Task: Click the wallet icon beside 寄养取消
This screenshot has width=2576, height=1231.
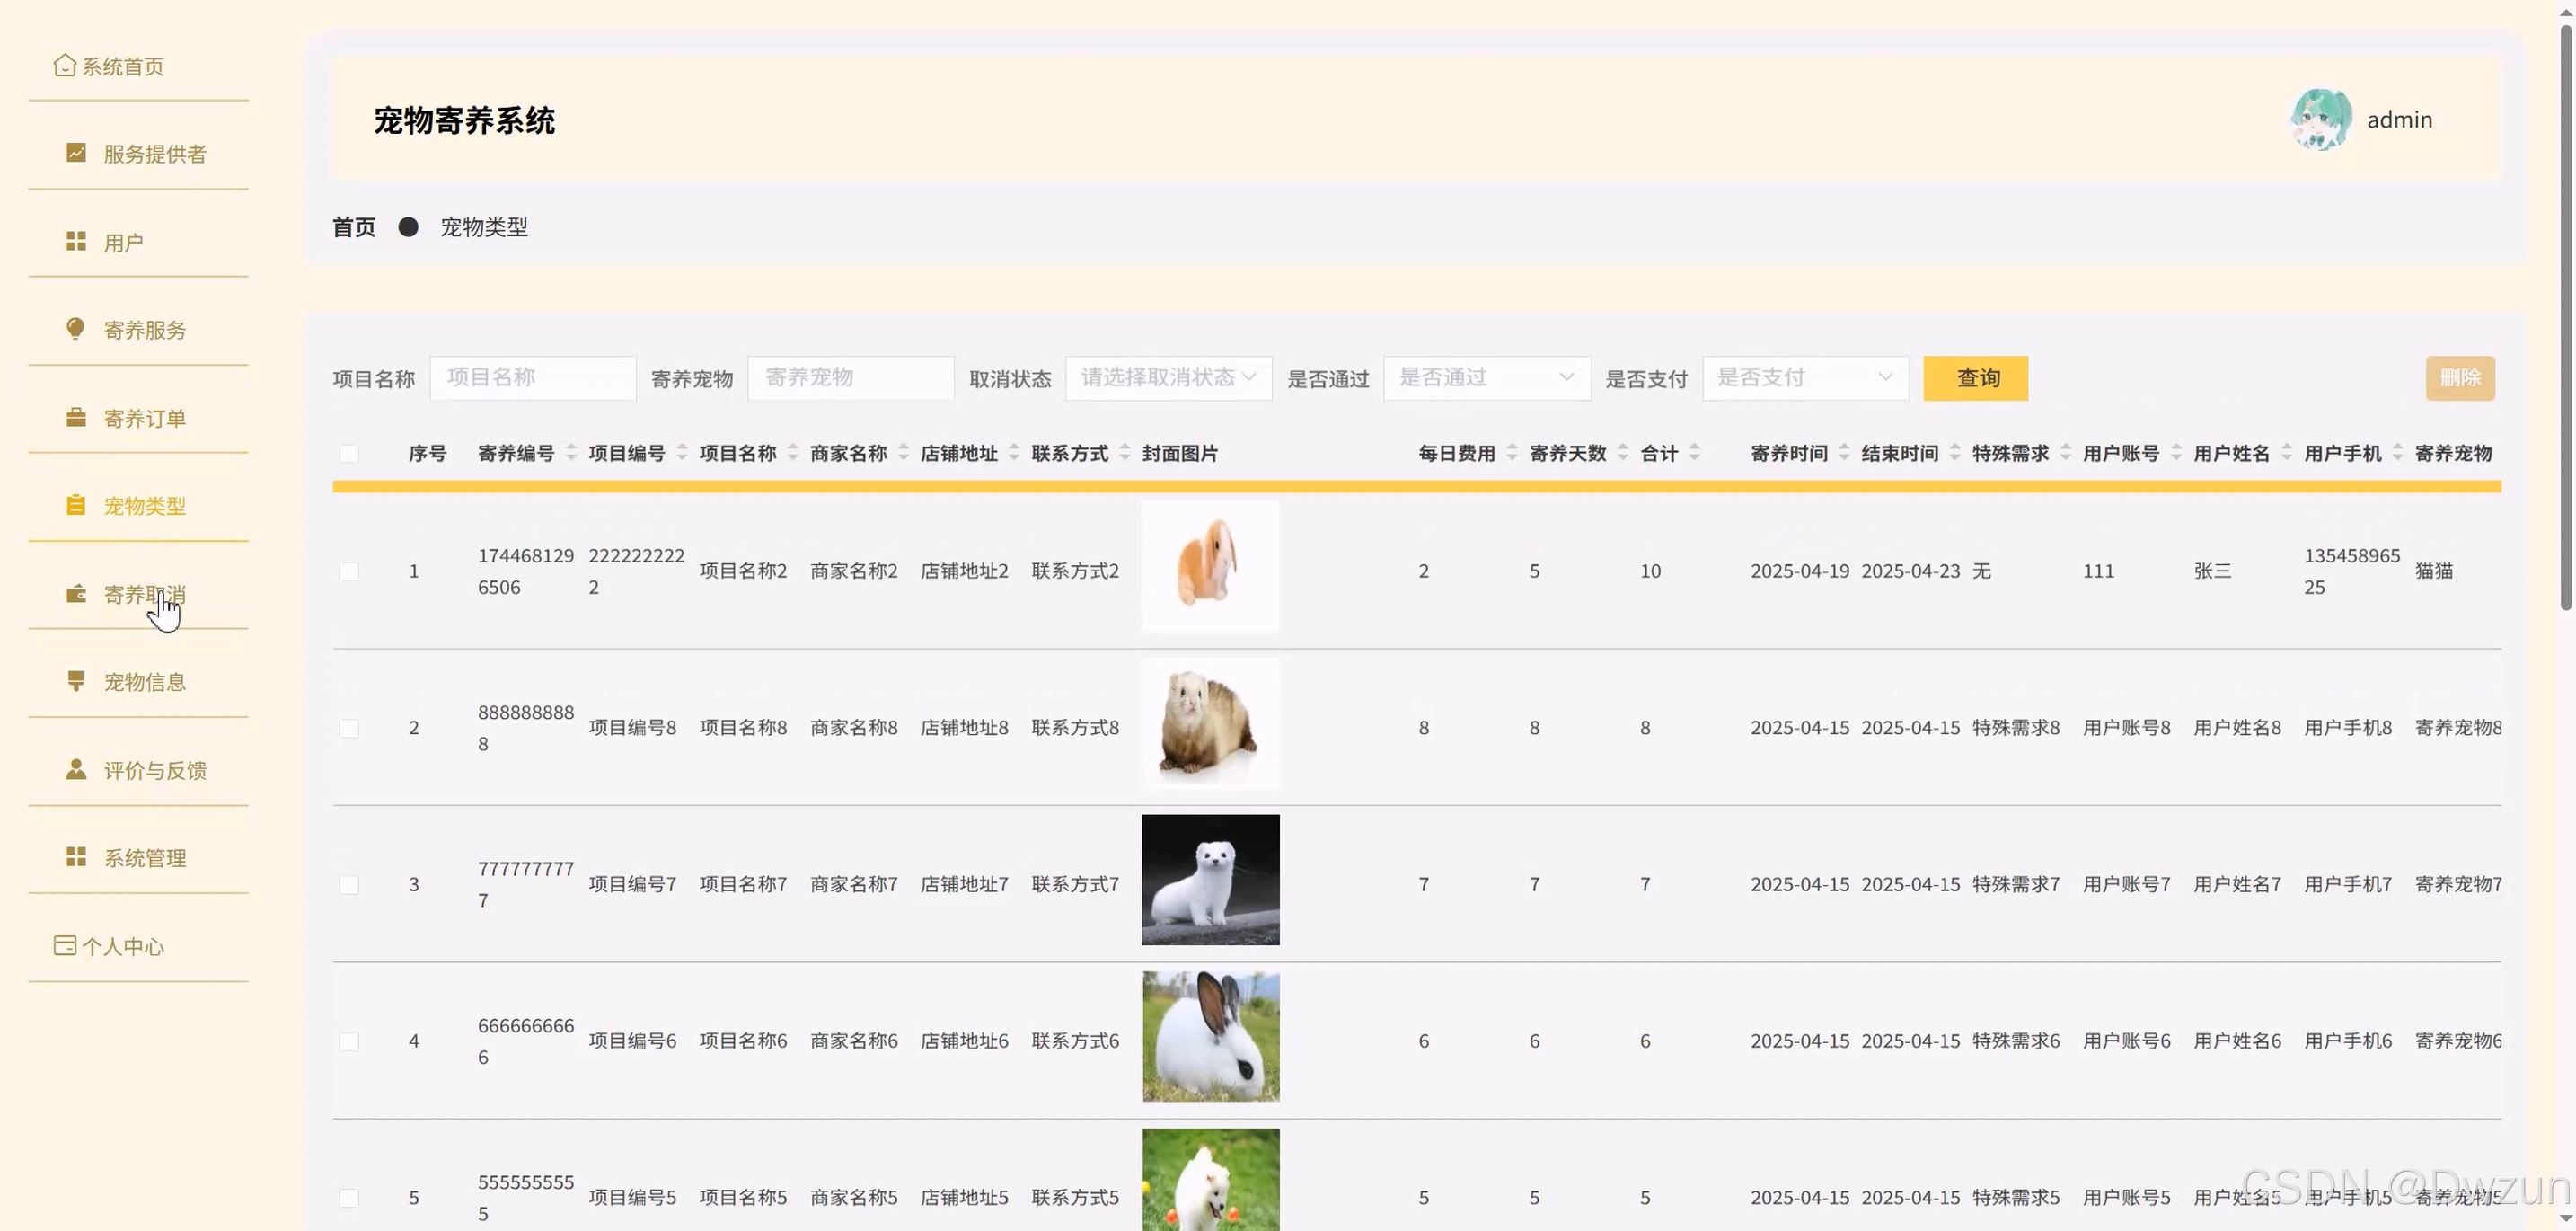Action: pos(76,594)
